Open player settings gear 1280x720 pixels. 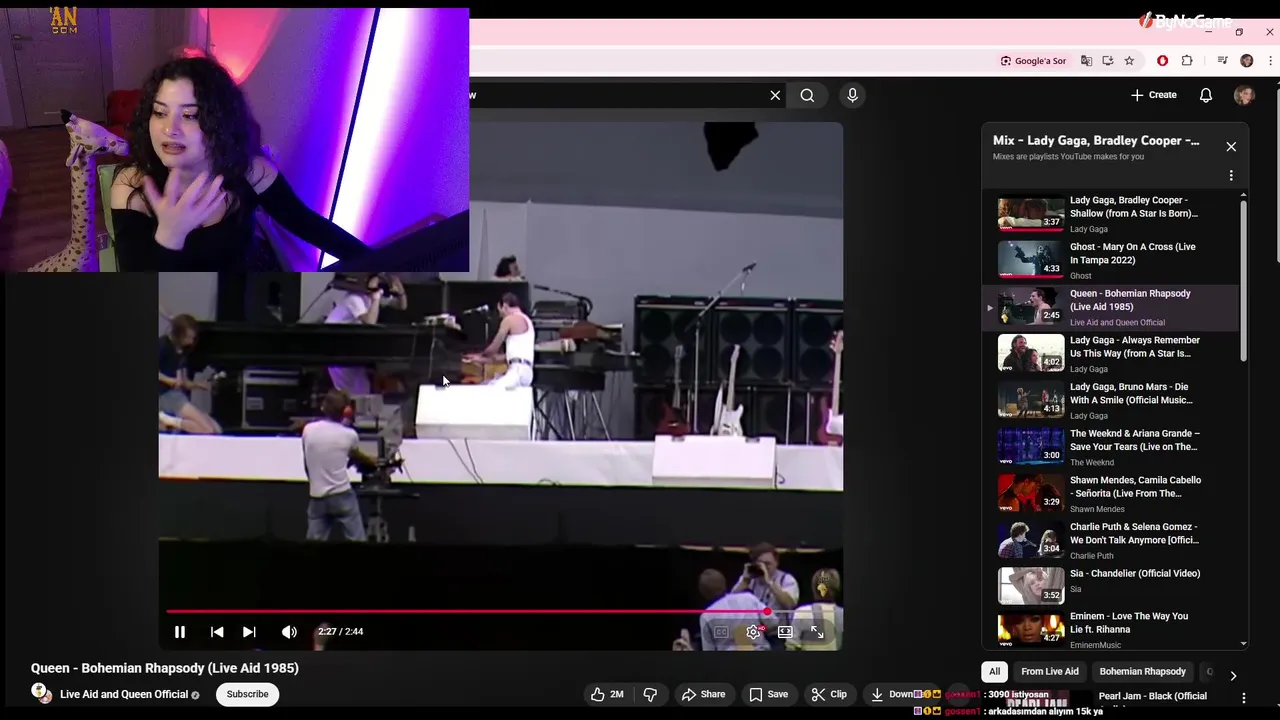(753, 632)
